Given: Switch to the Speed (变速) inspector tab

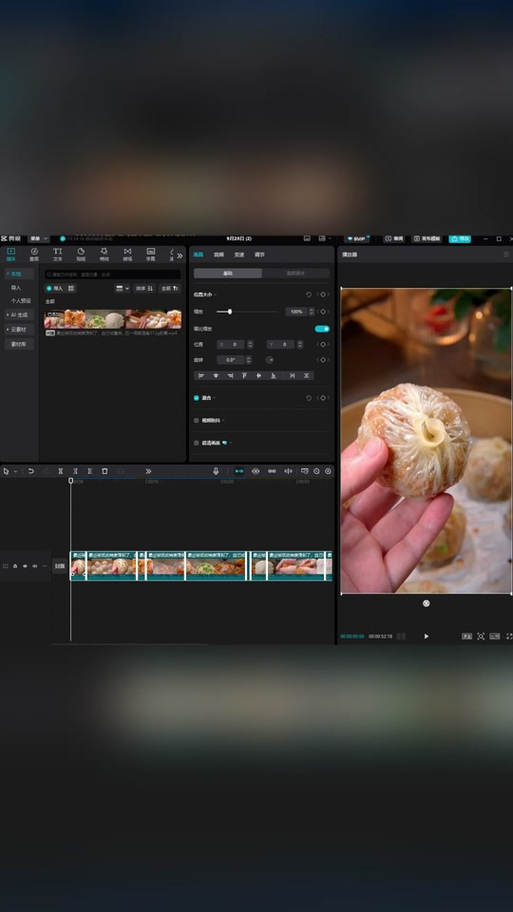Looking at the screenshot, I should pyautogui.click(x=239, y=255).
